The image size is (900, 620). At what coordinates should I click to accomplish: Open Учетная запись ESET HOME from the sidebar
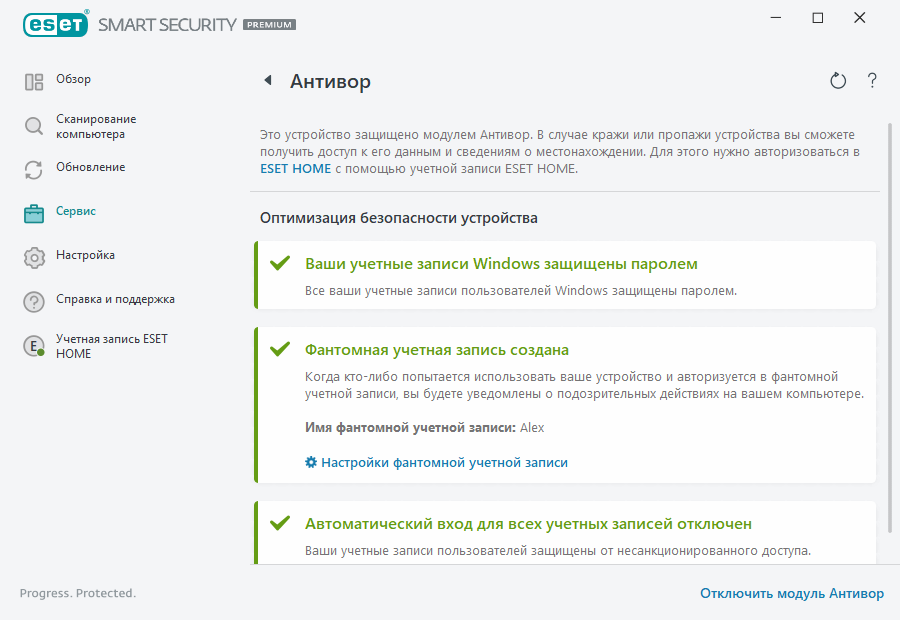110,345
